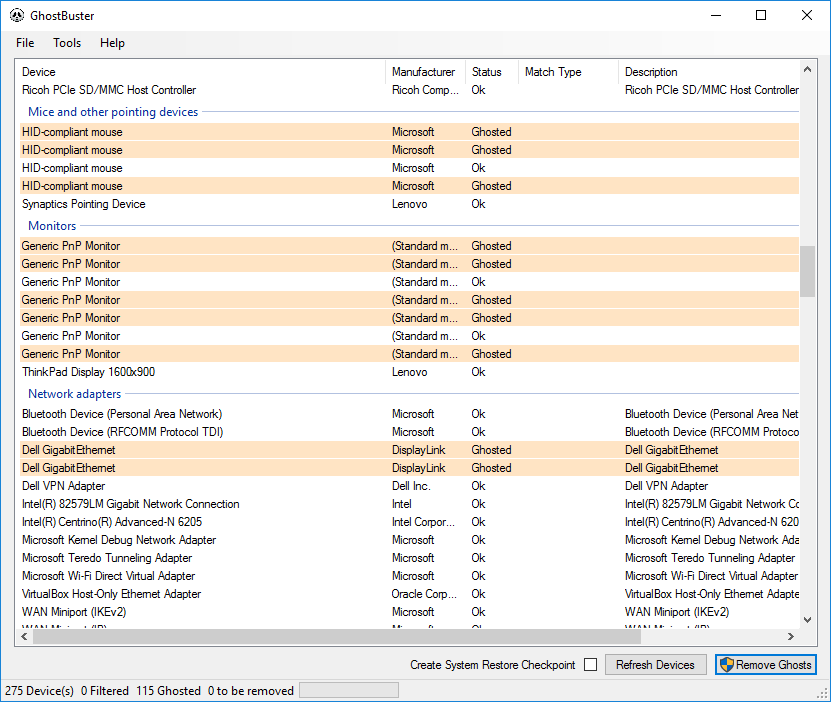This screenshot has width=831, height=702.
Task: Select 'Microsoft Teredo Tunneling Adapter' in Device column
Action: tap(107, 558)
